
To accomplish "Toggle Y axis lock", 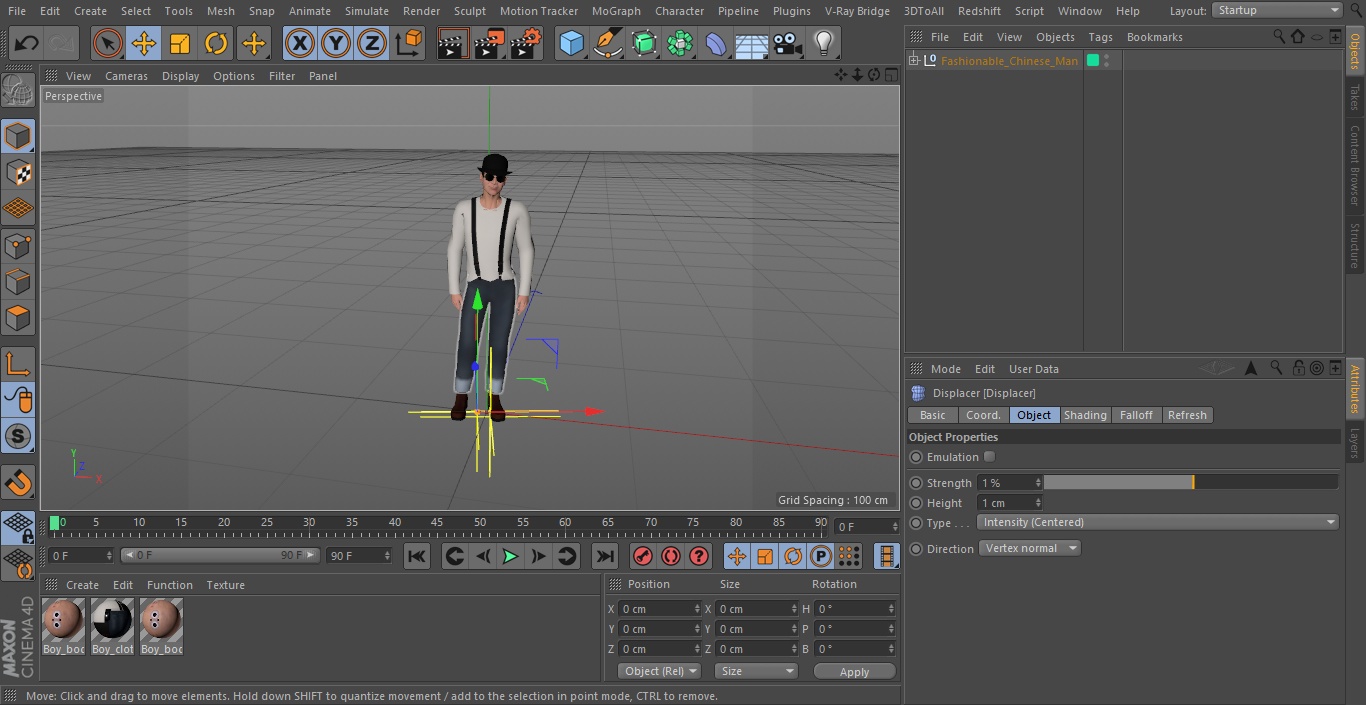I will [x=335, y=44].
